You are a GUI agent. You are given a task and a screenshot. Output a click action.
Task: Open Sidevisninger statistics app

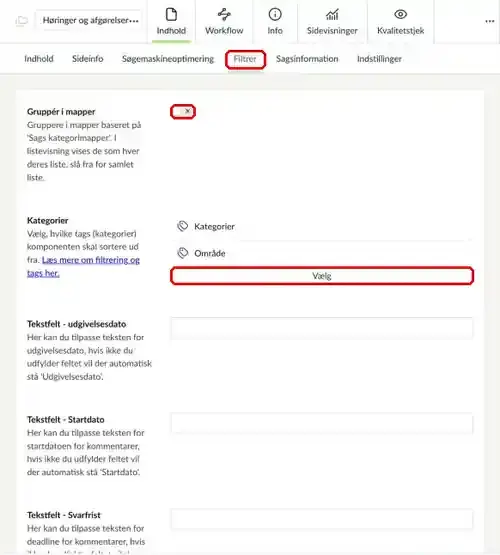tap(332, 22)
